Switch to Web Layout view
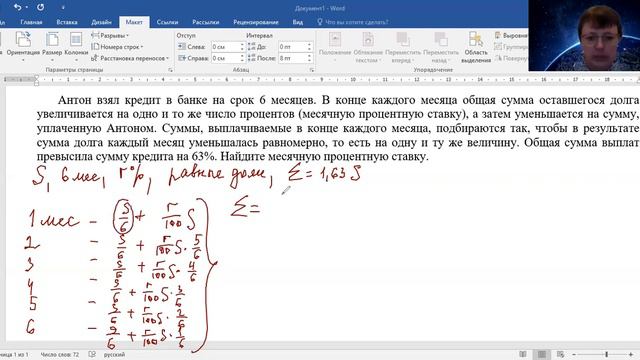Image resolution: width=640 pixels, height=360 pixels. (x=560, y=354)
